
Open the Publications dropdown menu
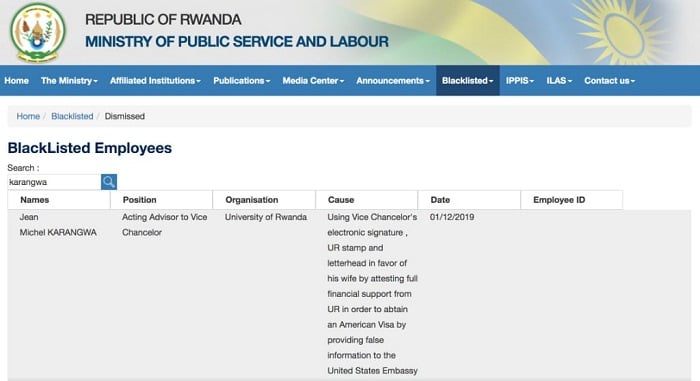tap(242, 81)
